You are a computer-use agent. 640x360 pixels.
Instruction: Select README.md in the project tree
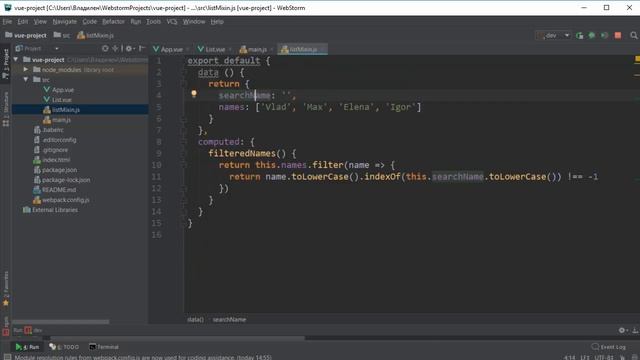coord(59,190)
